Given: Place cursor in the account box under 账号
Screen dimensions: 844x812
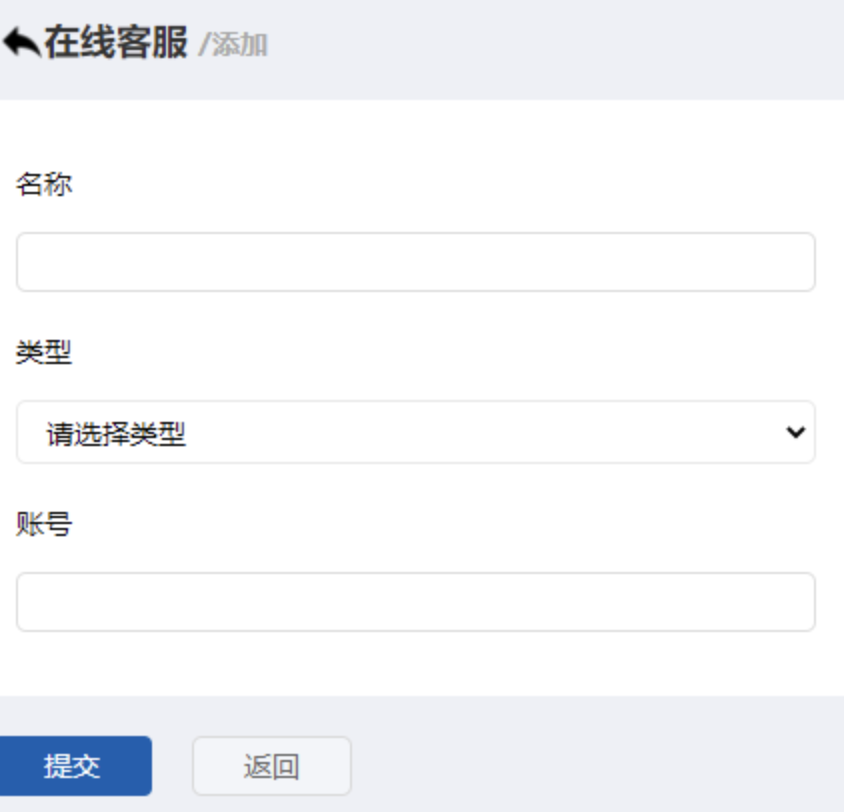Looking at the screenshot, I should (x=416, y=602).
